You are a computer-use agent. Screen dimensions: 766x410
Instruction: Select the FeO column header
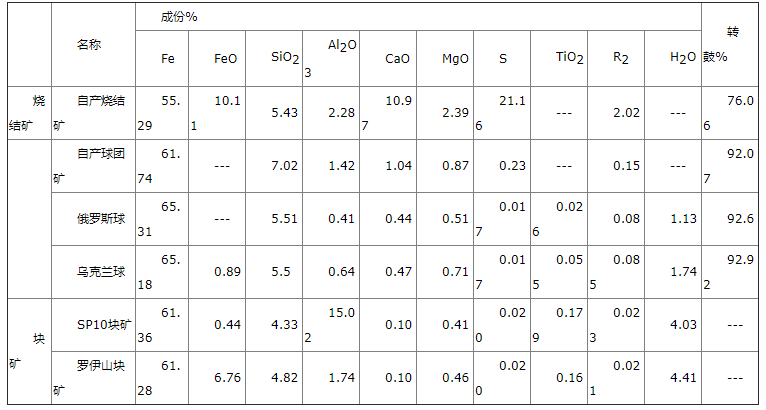pyautogui.click(x=226, y=59)
